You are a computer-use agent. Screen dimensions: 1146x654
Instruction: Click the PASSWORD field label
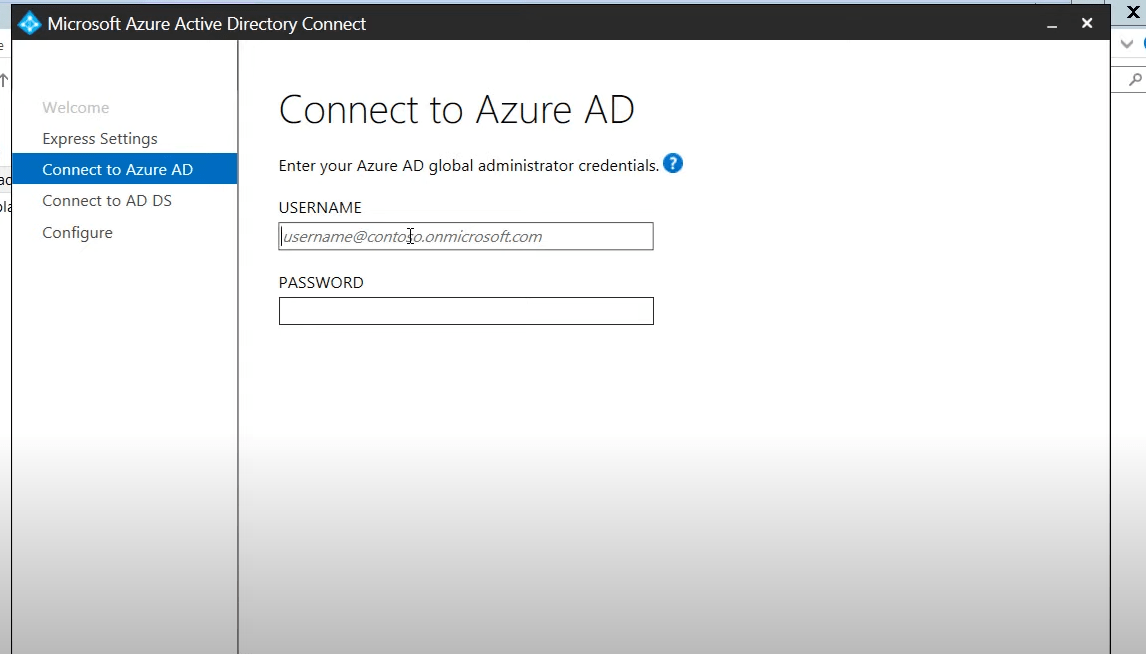point(321,283)
